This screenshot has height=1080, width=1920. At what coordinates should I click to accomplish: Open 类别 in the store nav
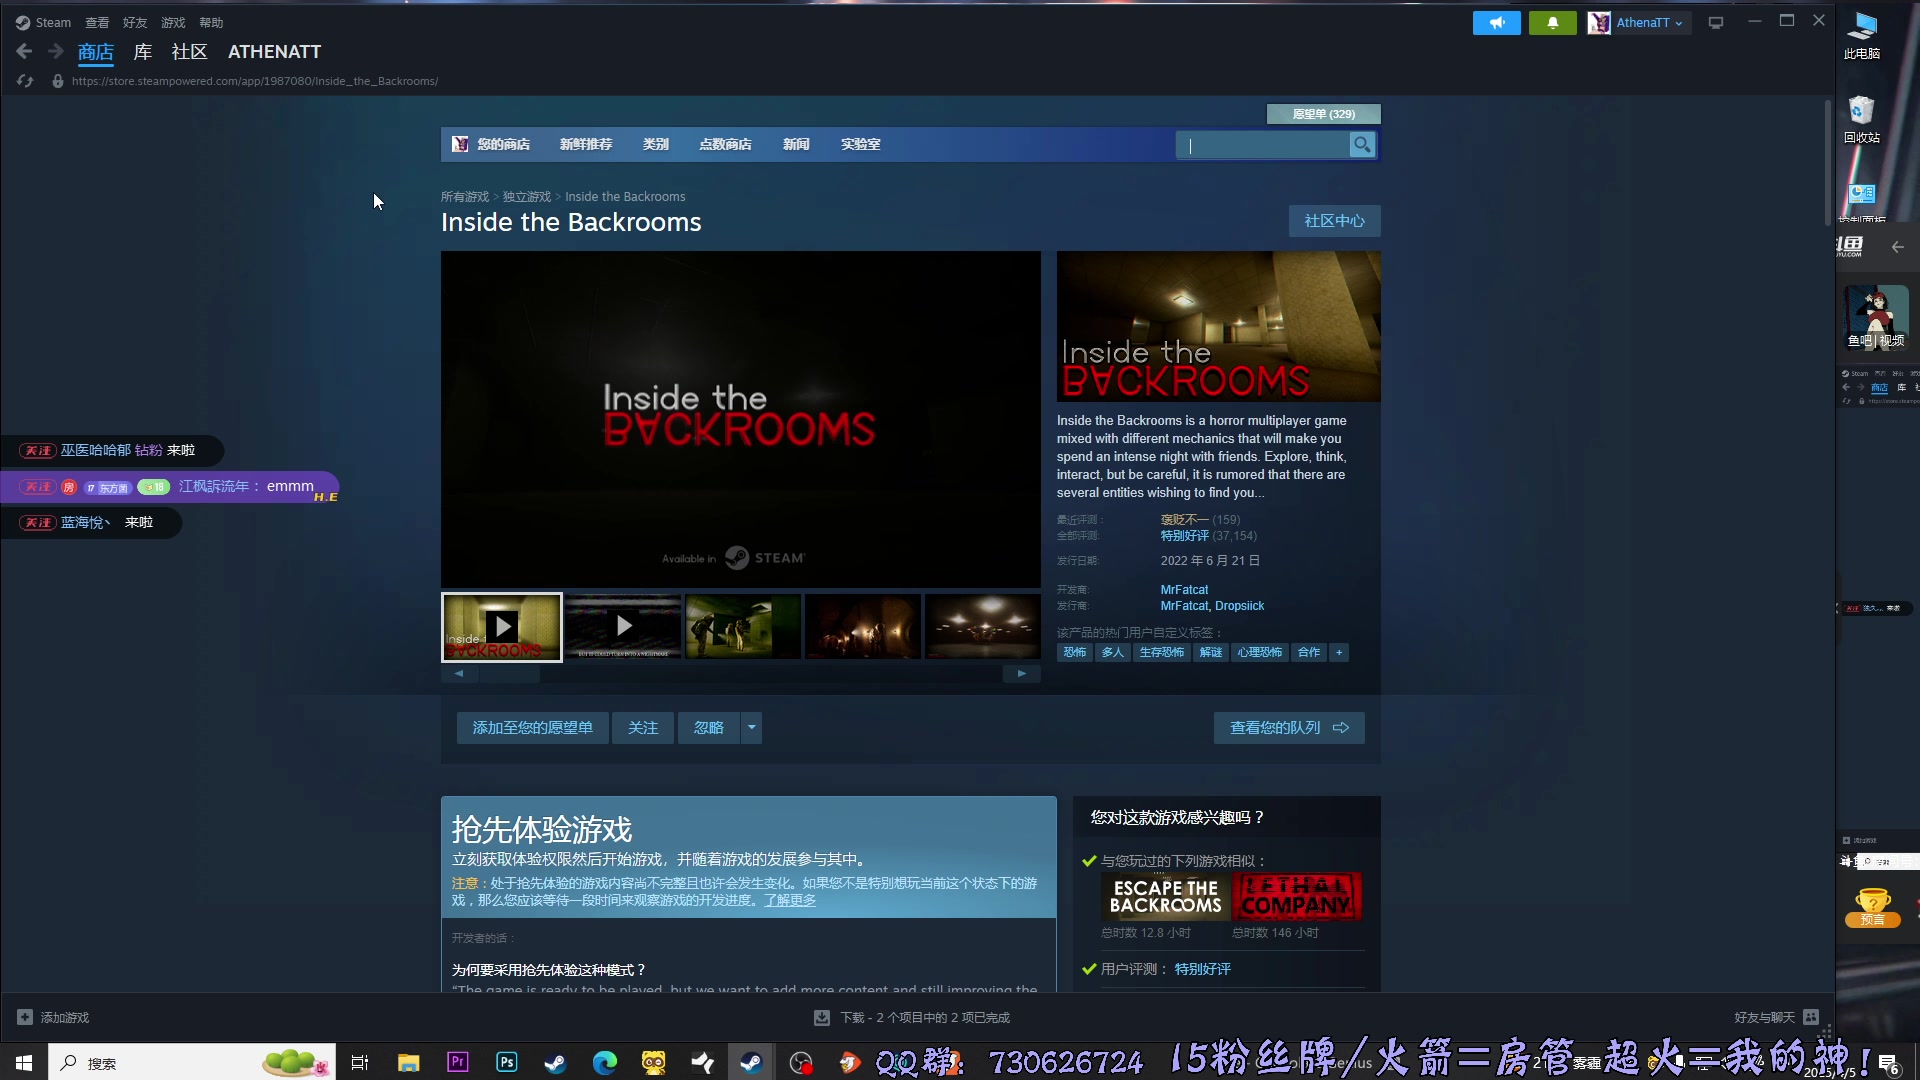656,144
